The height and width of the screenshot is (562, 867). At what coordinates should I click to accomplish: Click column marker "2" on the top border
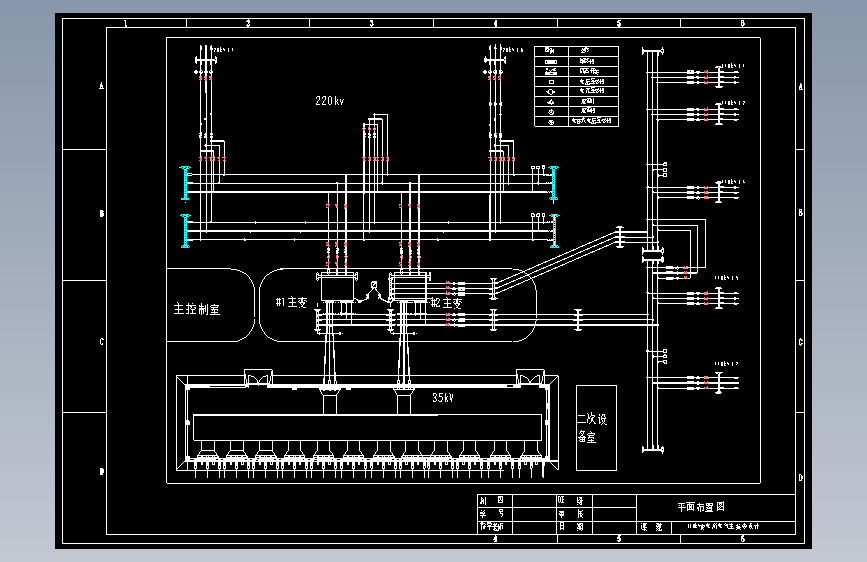click(248, 23)
